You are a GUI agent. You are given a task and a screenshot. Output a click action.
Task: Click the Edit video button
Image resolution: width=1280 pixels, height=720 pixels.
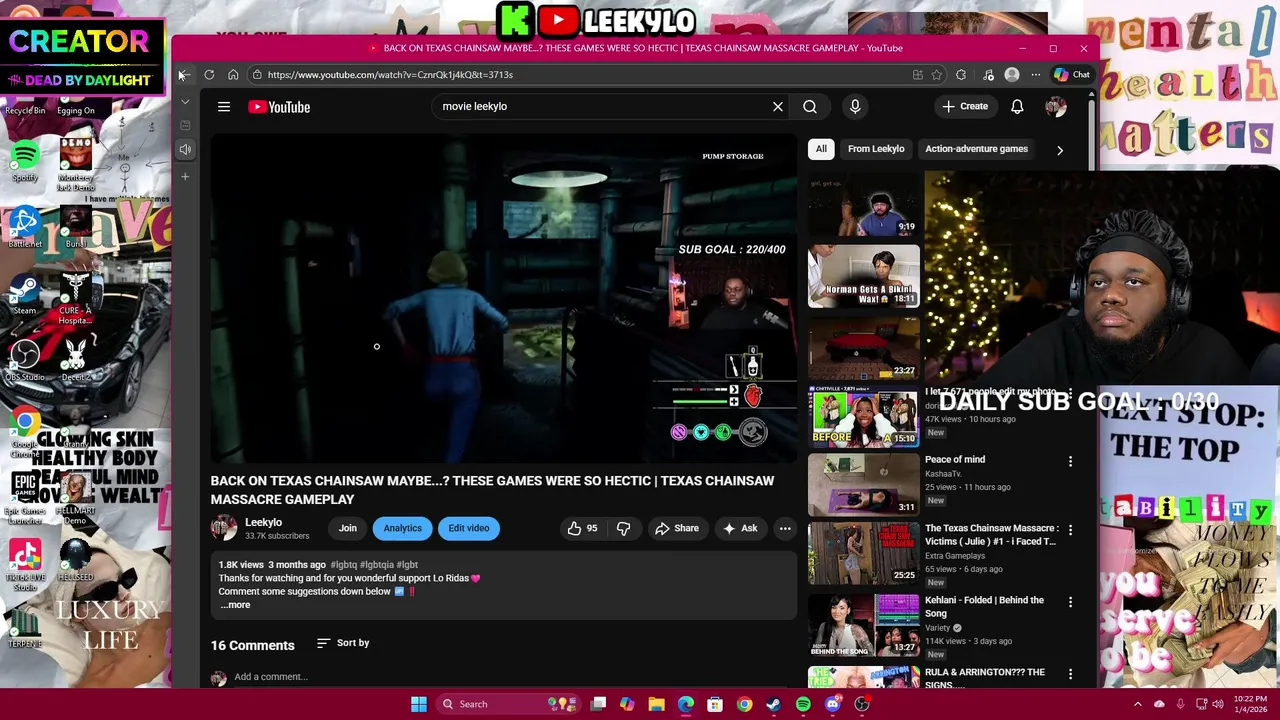[468, 528]
